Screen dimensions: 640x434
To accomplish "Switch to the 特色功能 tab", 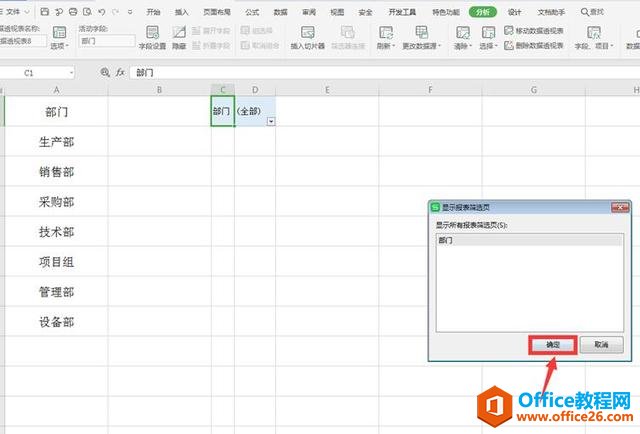I will pos(446,12).
